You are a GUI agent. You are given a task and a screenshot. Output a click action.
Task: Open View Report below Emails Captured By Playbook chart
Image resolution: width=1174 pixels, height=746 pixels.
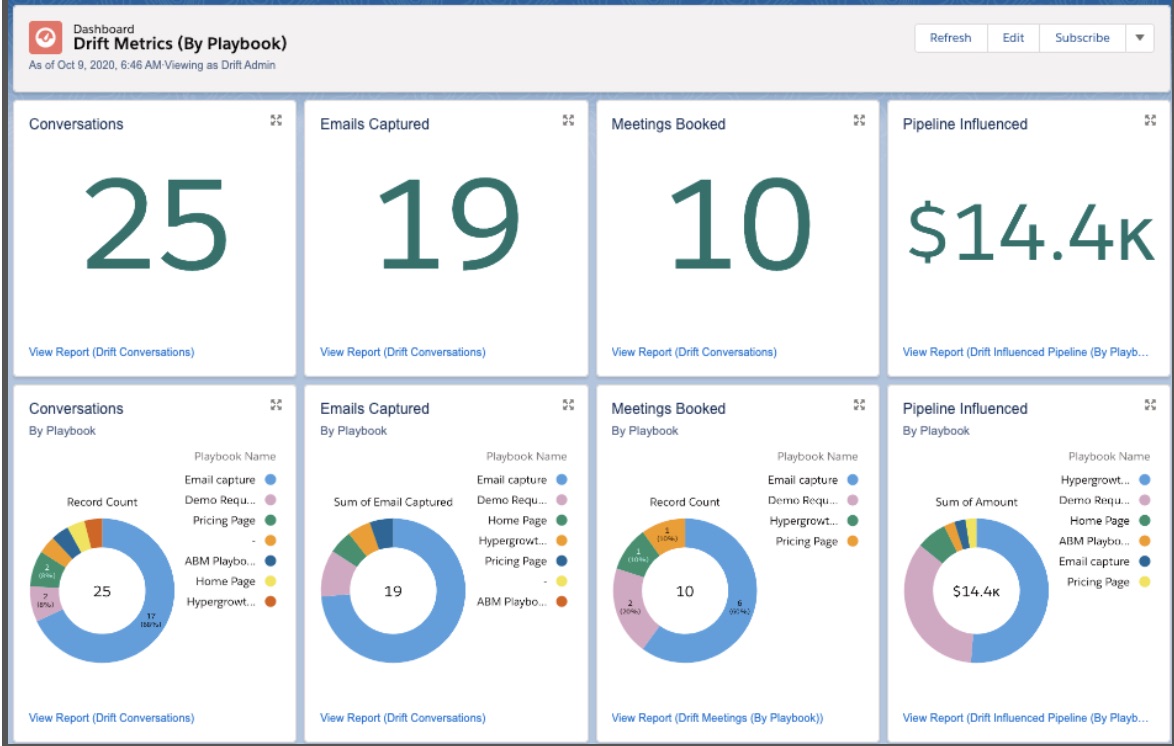click(x=403, y=718)
